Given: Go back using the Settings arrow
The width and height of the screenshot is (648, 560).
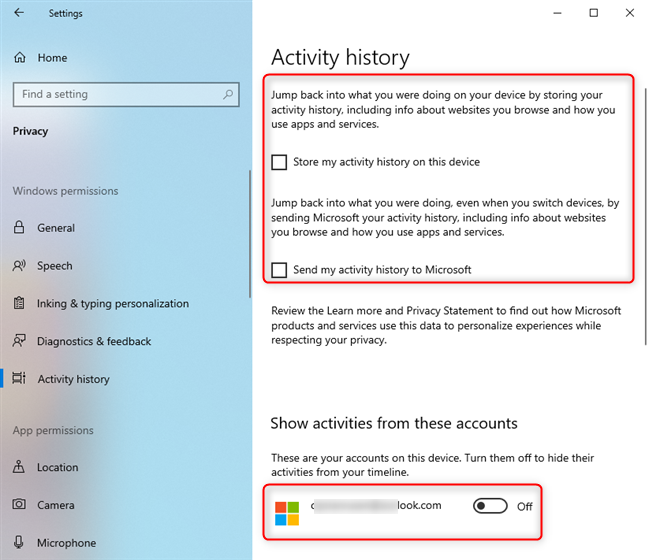Looking at the screenshot, I should coord(19,13).
